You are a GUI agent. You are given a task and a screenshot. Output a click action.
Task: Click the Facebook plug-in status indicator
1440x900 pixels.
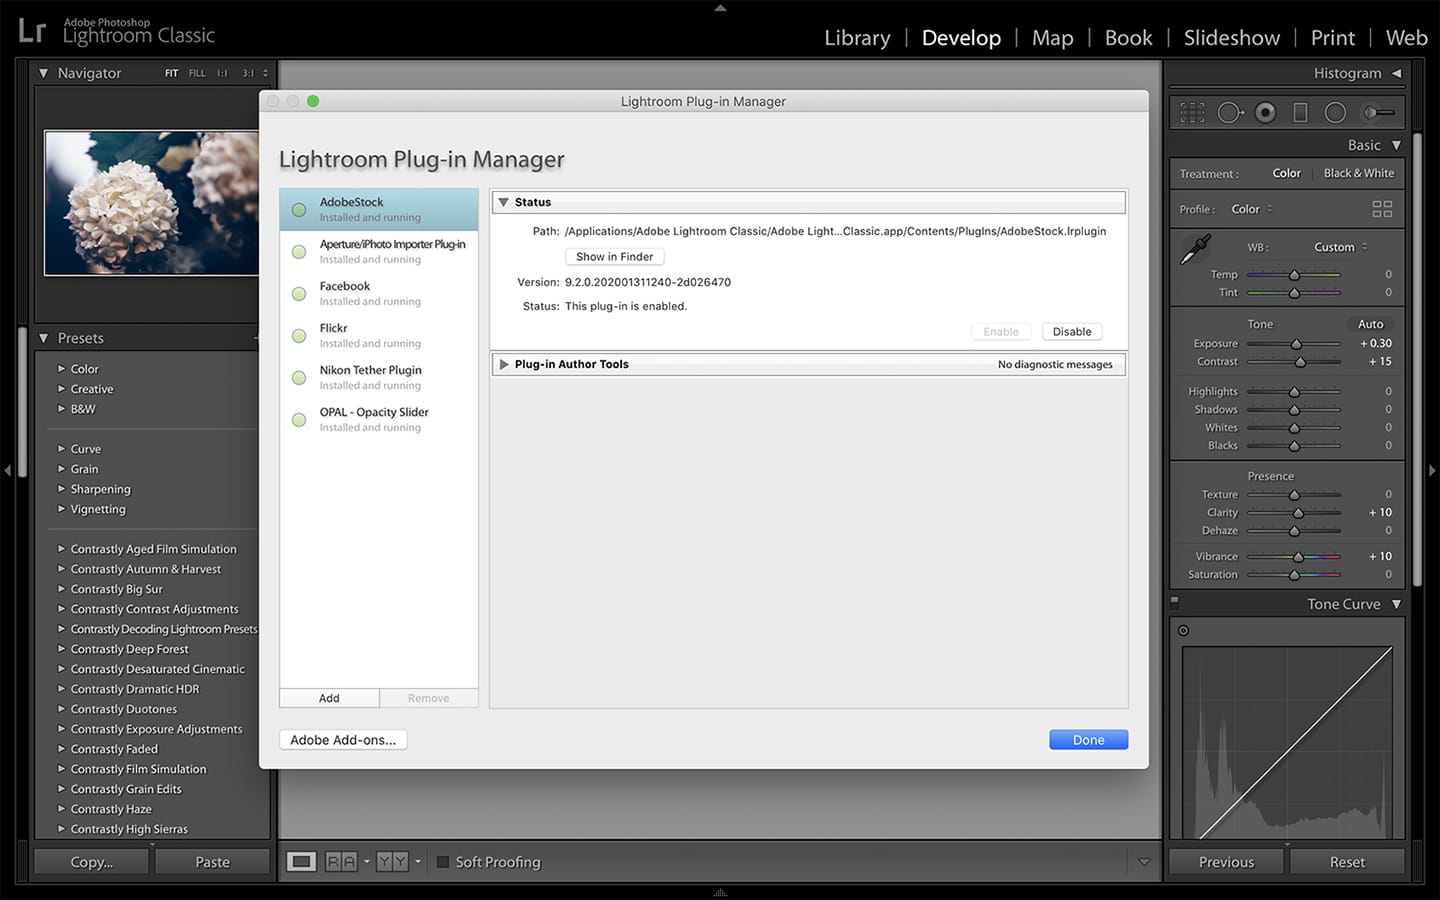point(299,294)
